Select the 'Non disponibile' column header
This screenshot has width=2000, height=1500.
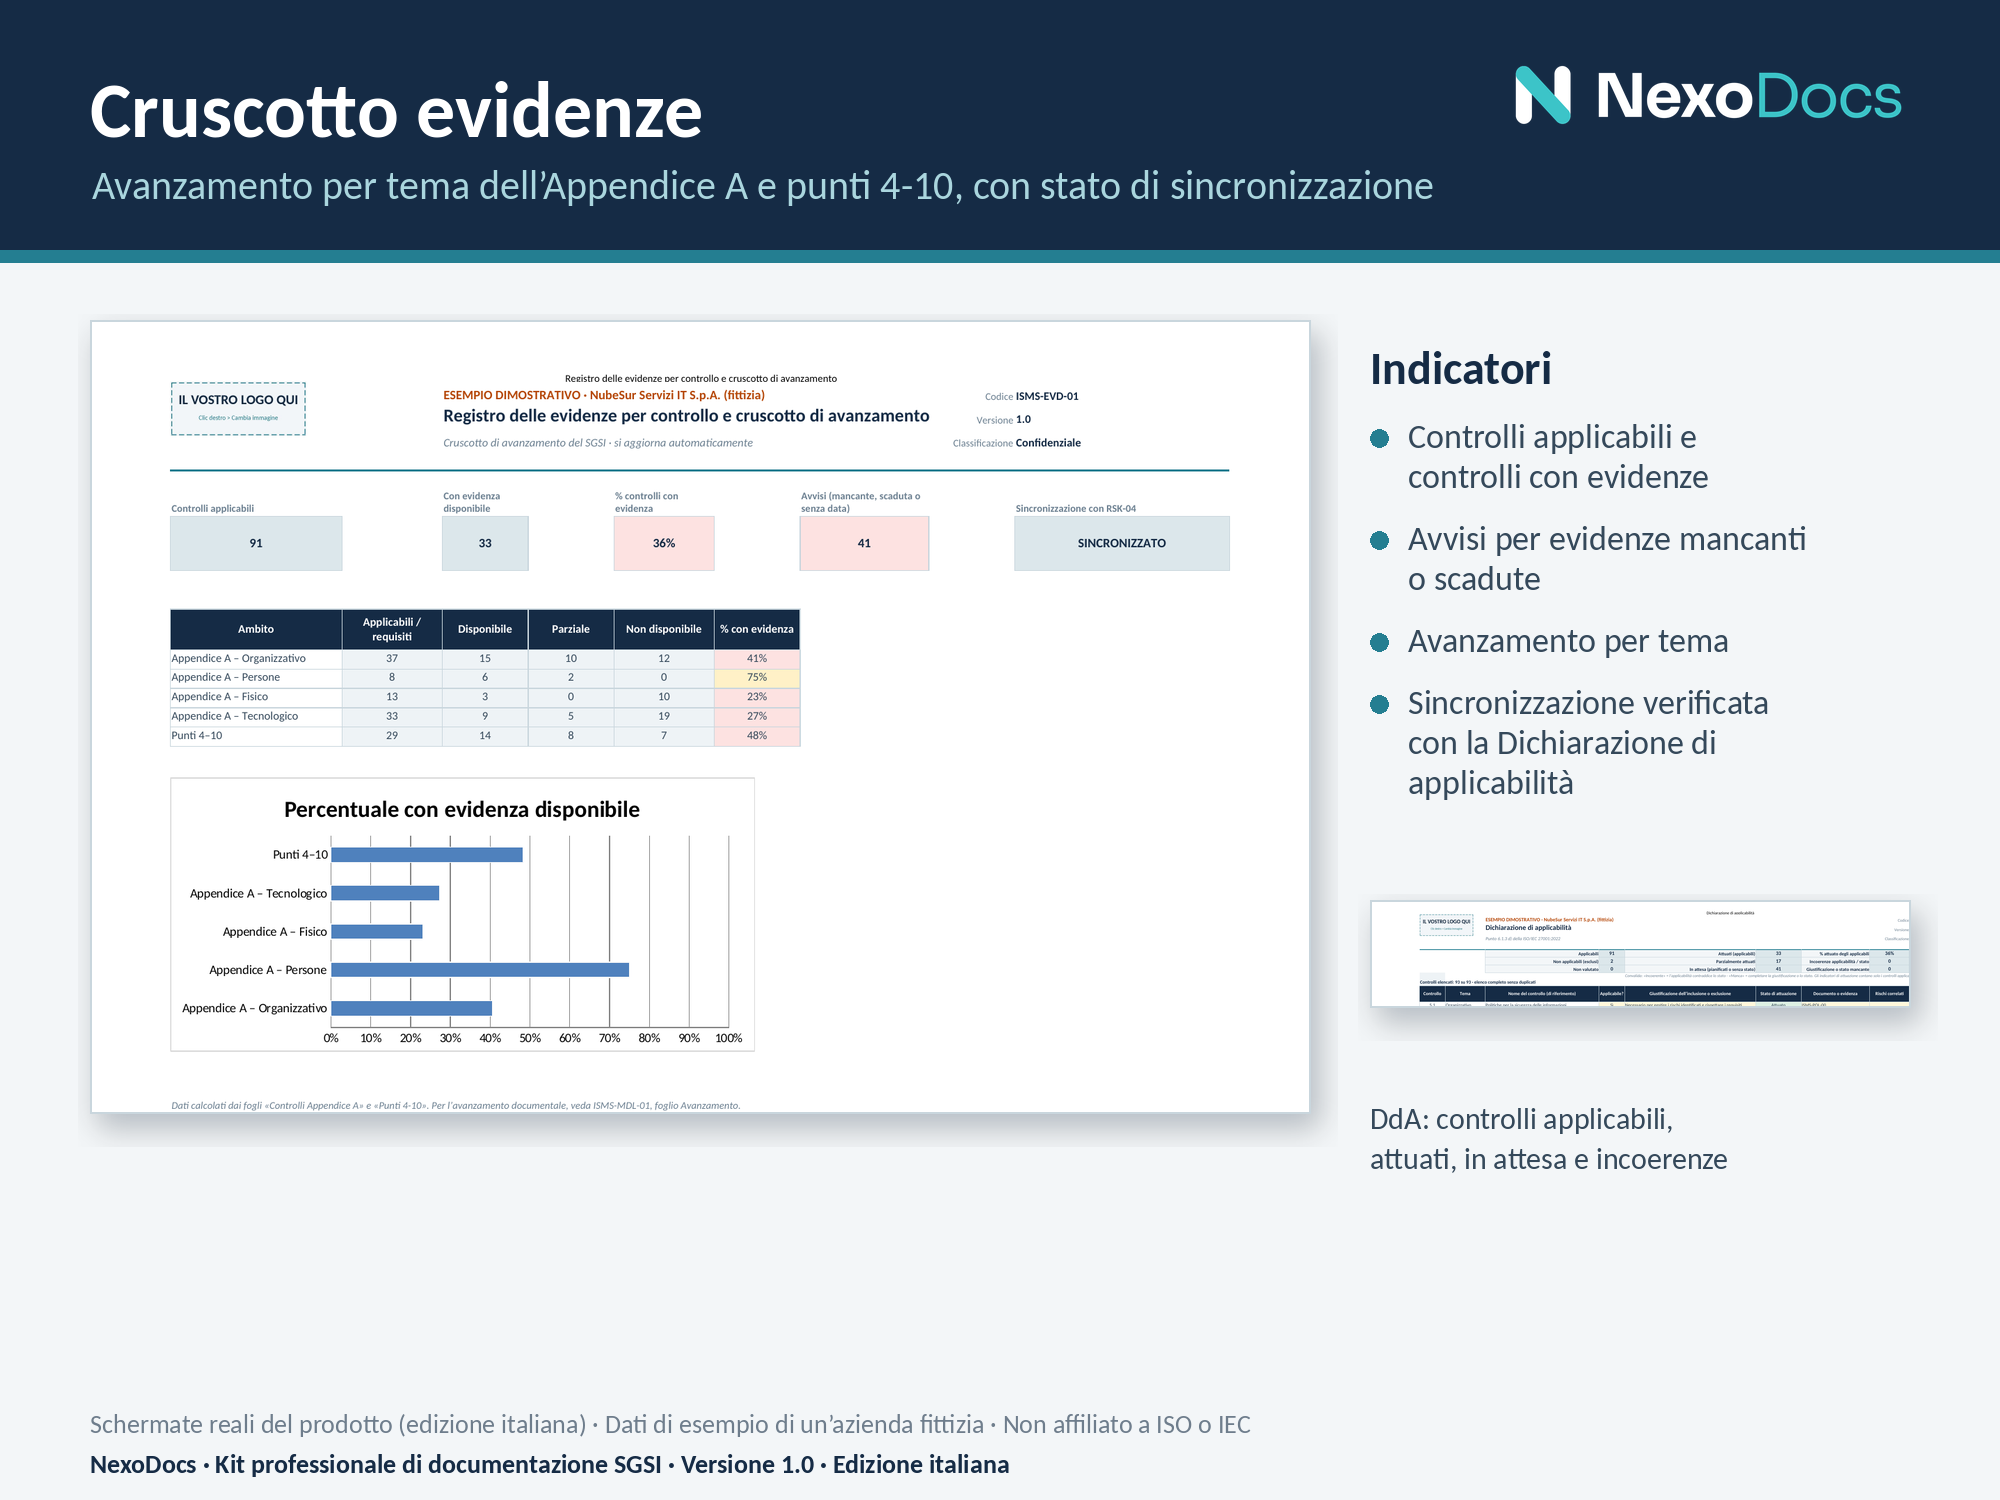664,629
